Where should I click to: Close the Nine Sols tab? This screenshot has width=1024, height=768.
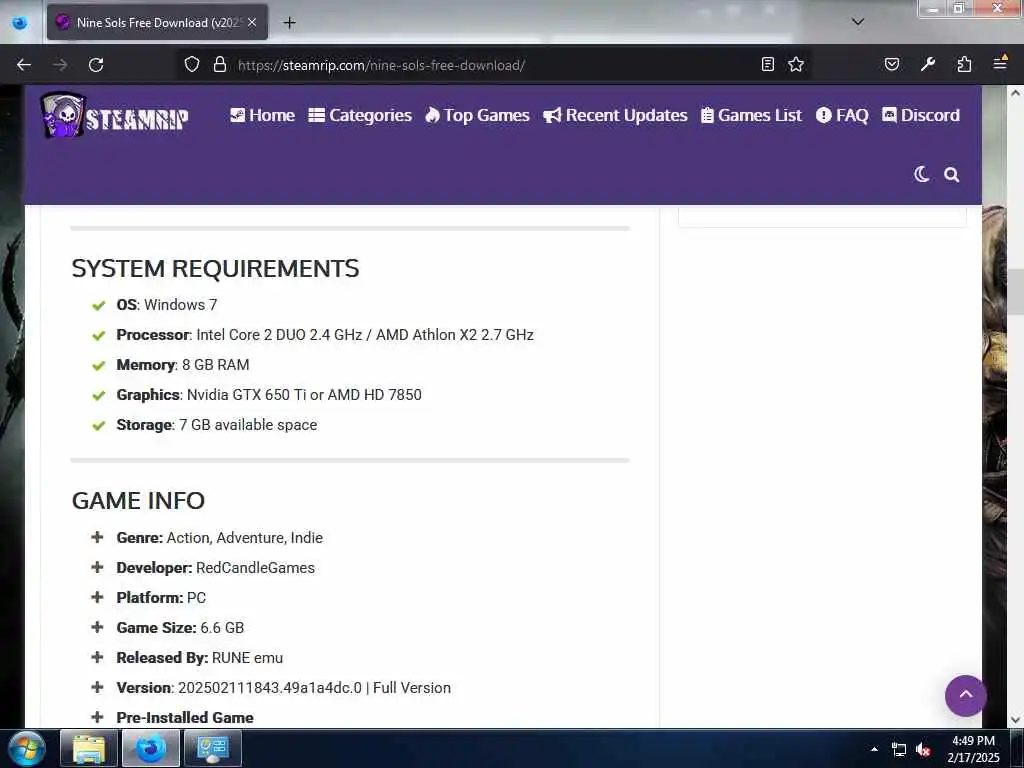[252, 22]
